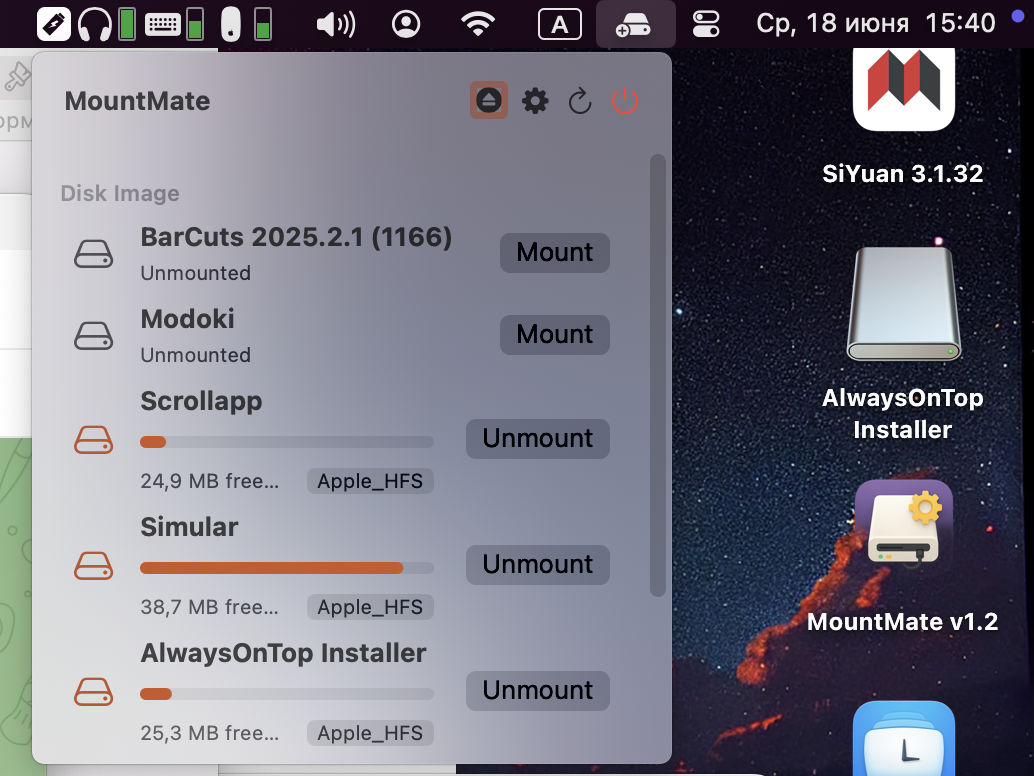
Task: Click the Disk Image section header
Action: coord(120,193)
